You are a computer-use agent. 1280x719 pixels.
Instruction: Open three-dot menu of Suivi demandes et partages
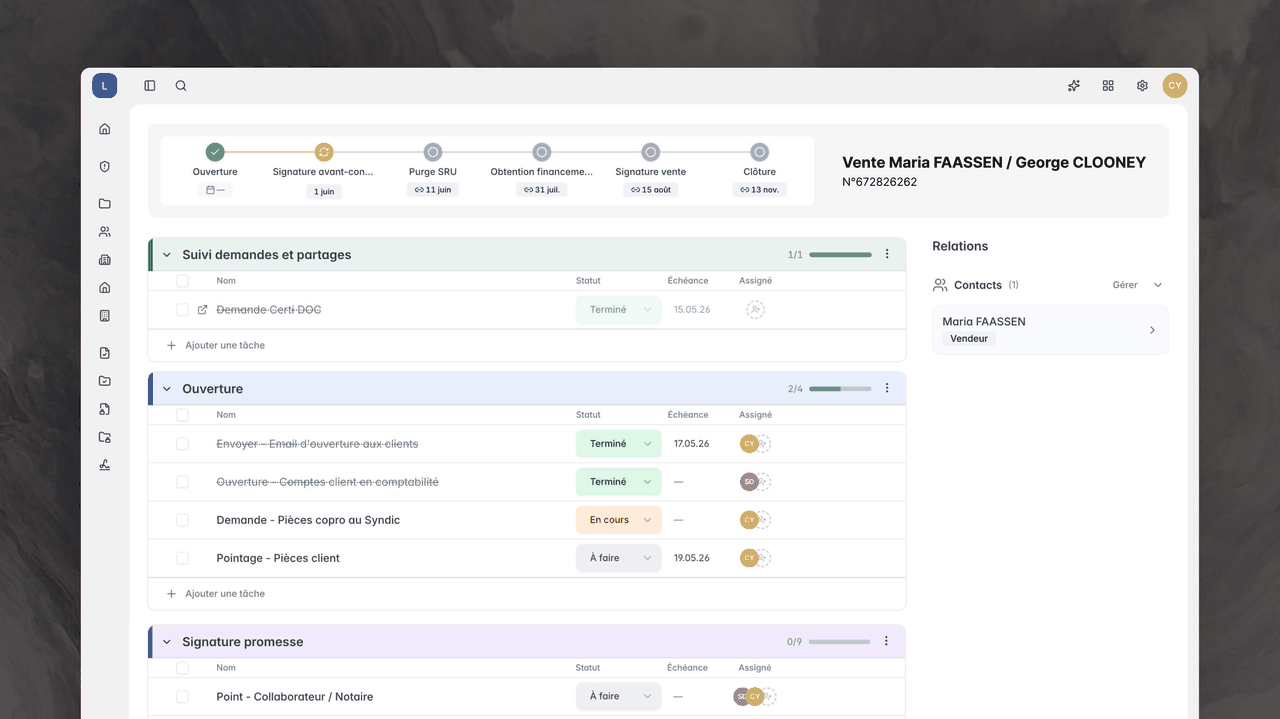tap(887, 254)
